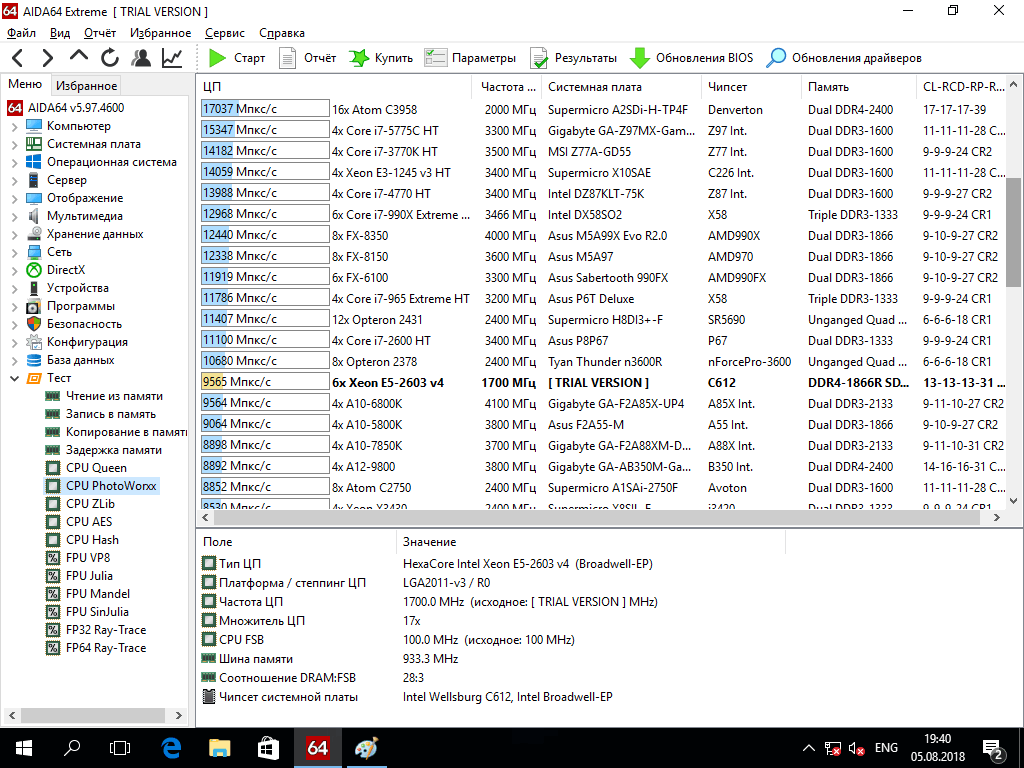Click Обновления BIOS toolbar button
Screen dimensions: 1024x768
tap(691, 58)
